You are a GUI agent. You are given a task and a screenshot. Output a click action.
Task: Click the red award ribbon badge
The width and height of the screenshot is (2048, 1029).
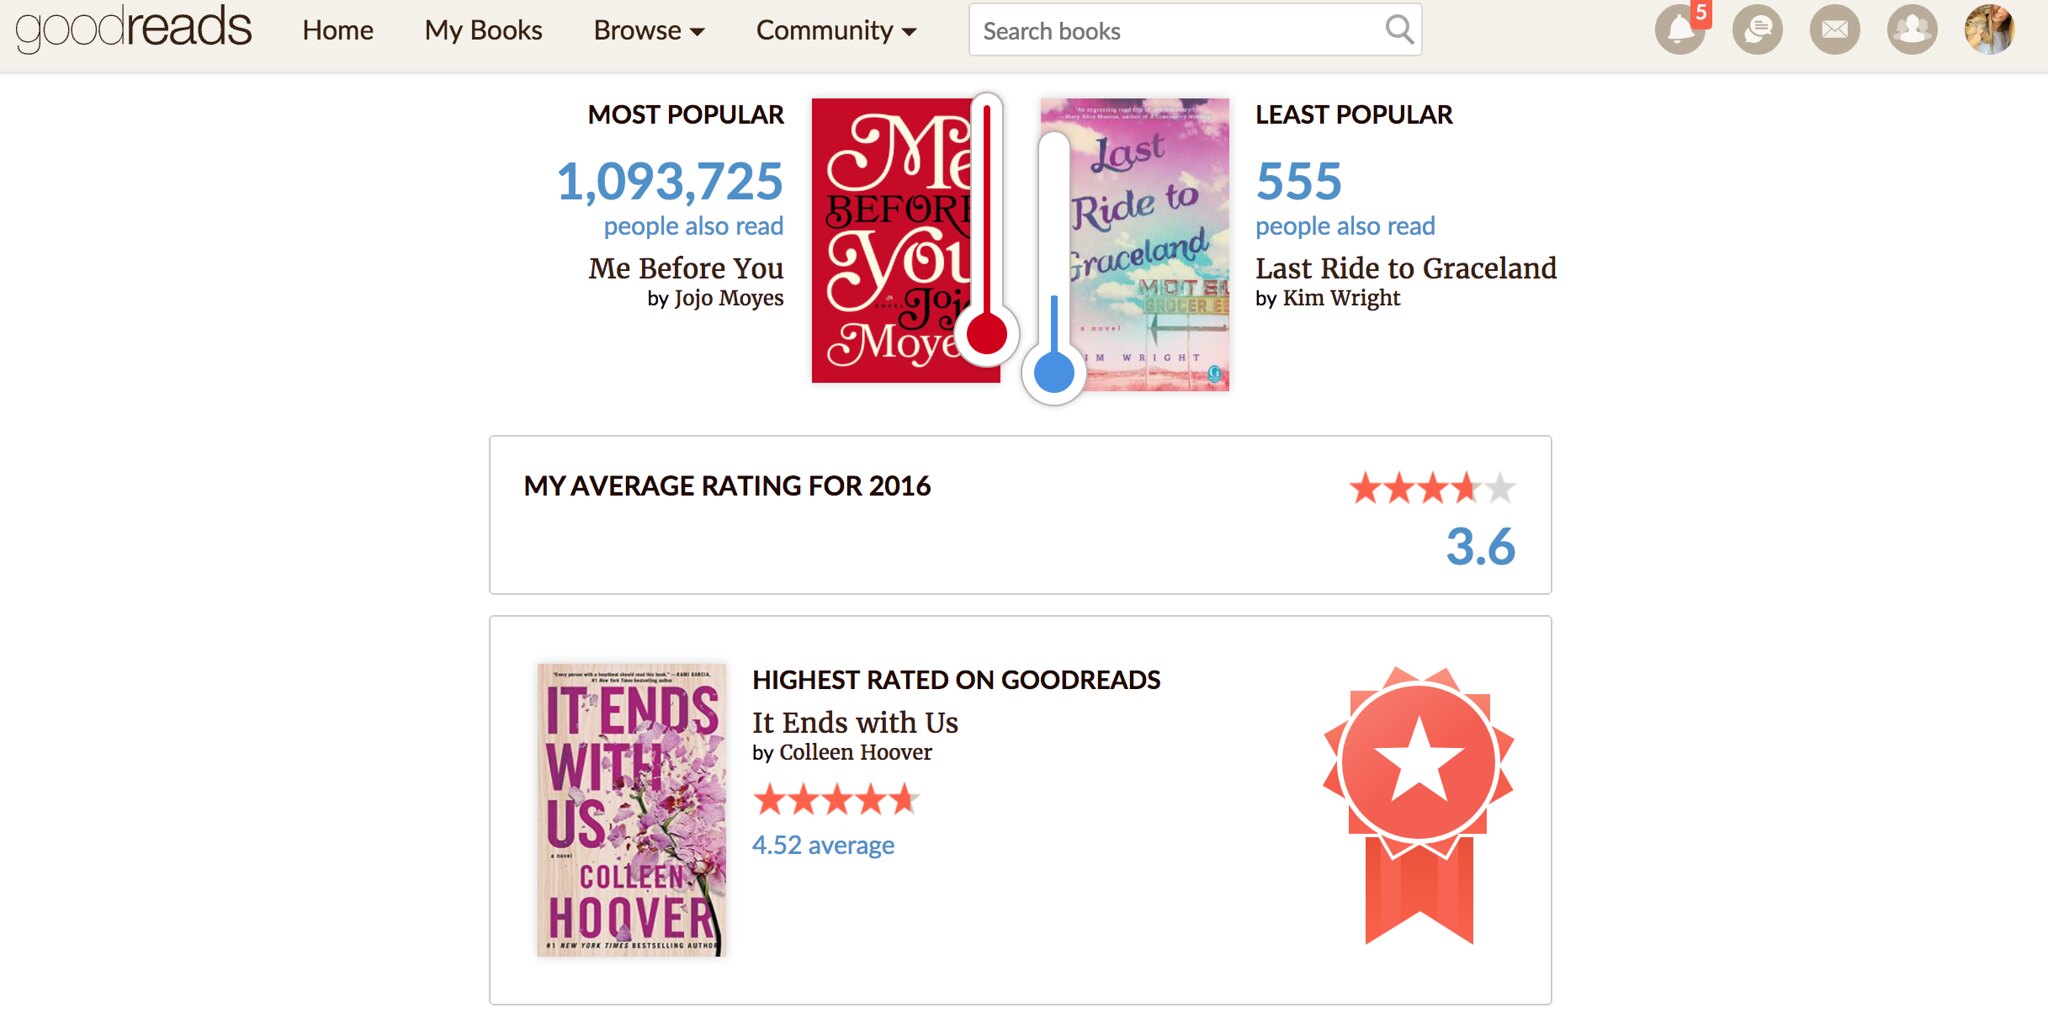click(1418, 800)
